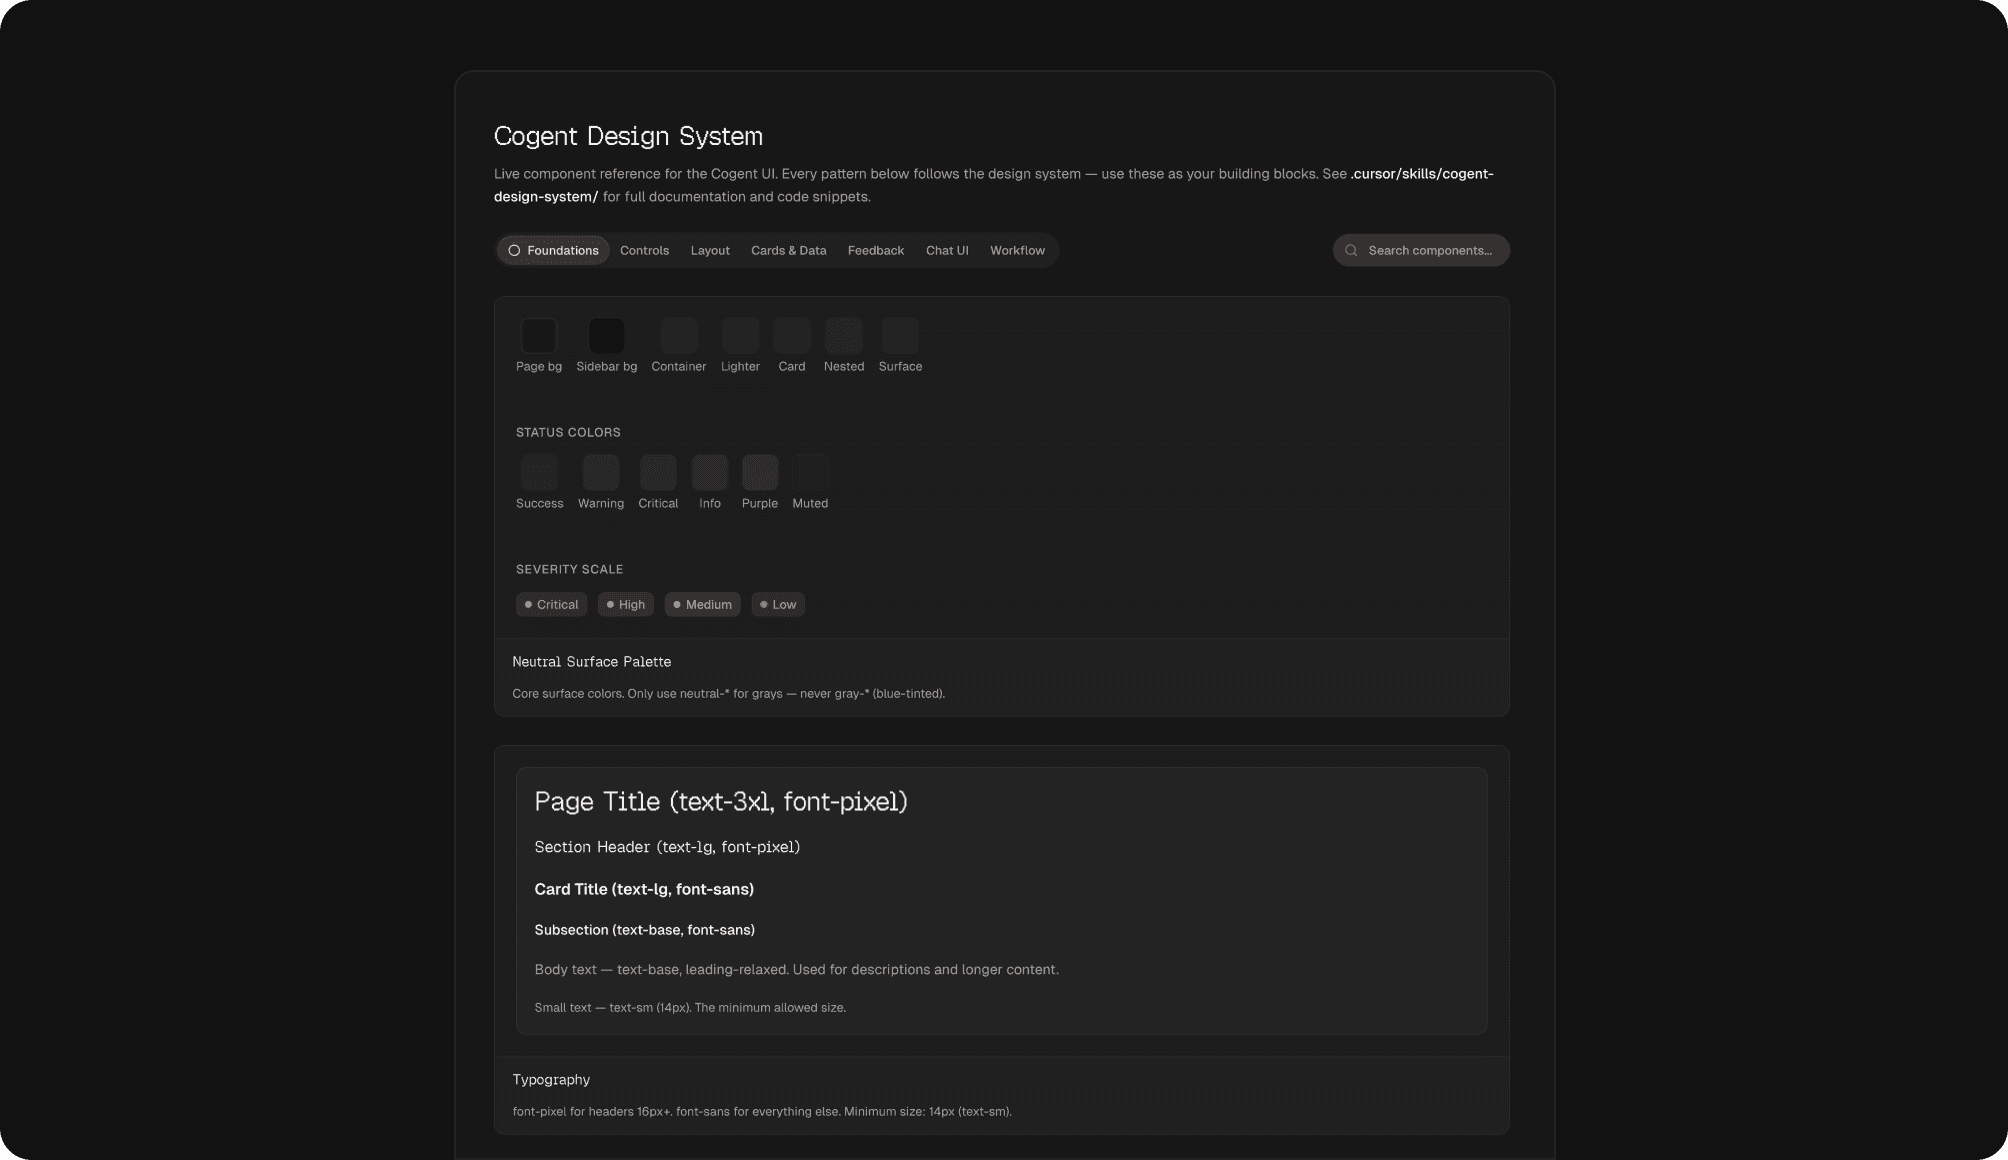Viewport: 2008px width, 1160px height.
Task: Select the Sidebar bg swatch
Action: [606, 336]
